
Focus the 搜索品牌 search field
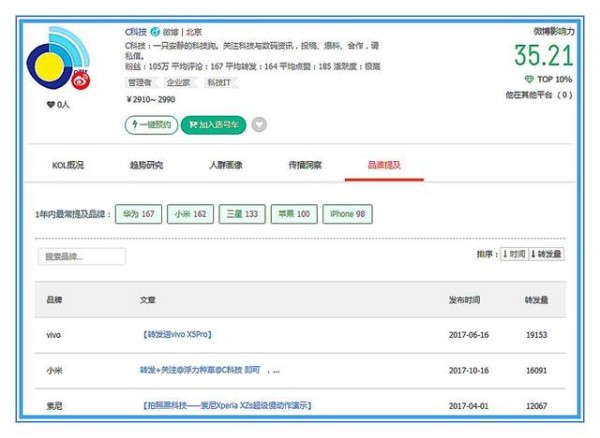point(82,256)
